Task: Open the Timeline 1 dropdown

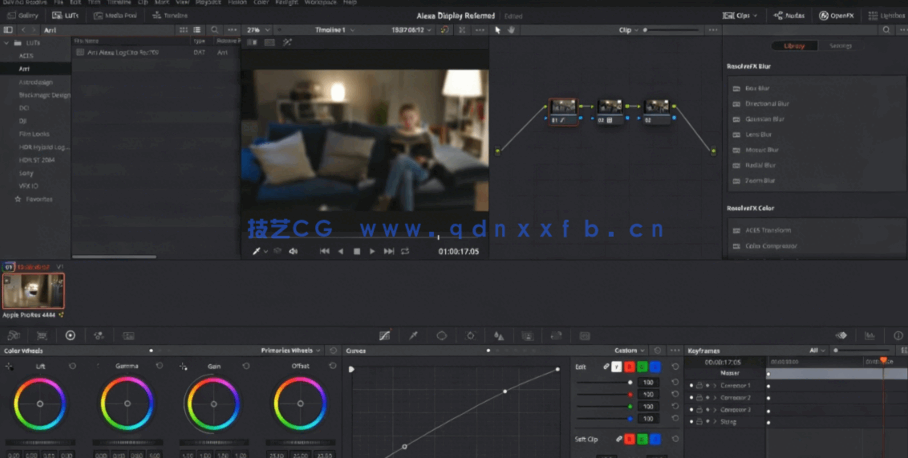Action: pos(335,30)
